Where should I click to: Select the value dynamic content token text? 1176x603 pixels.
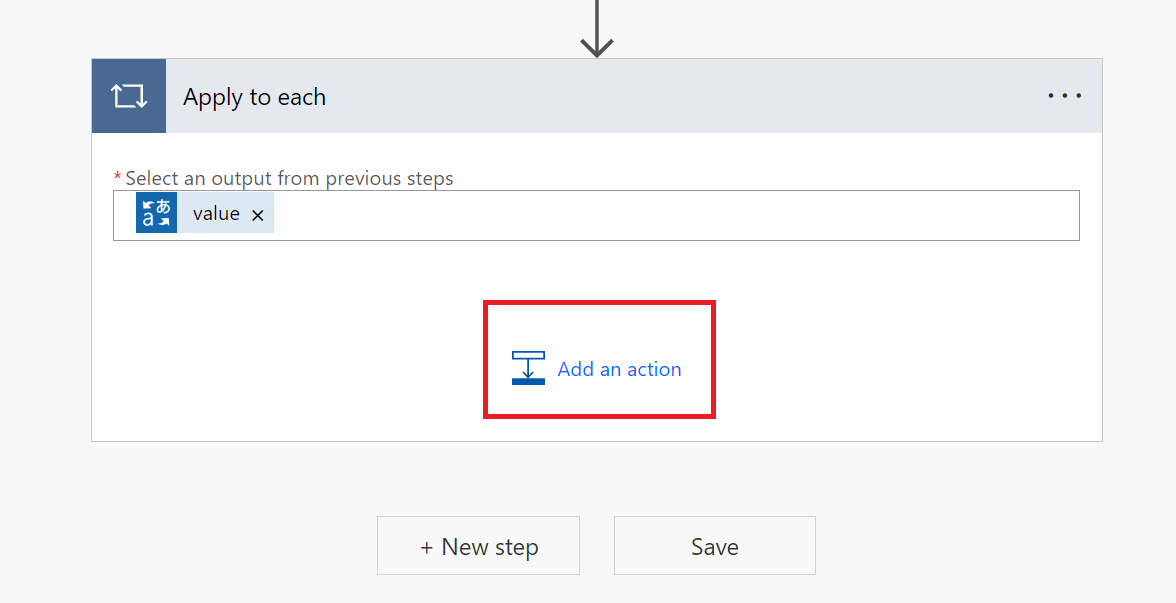[216, 214]
